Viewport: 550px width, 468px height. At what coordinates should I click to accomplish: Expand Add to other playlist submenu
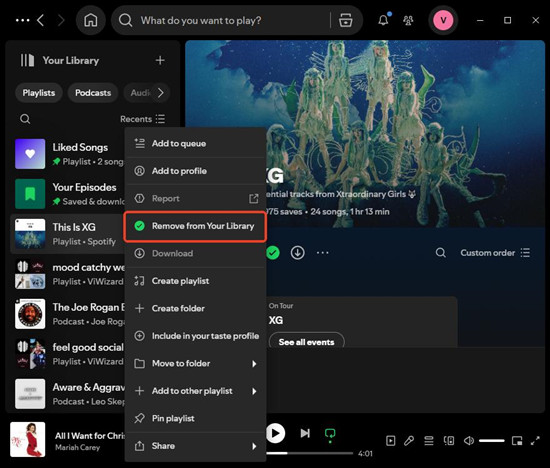(195, 391)
